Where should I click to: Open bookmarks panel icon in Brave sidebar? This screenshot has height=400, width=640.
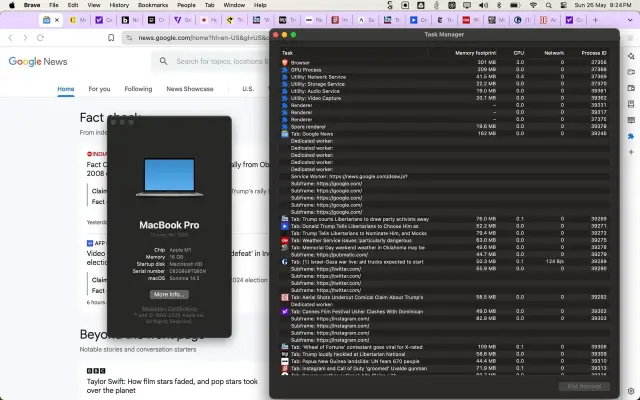631,104
